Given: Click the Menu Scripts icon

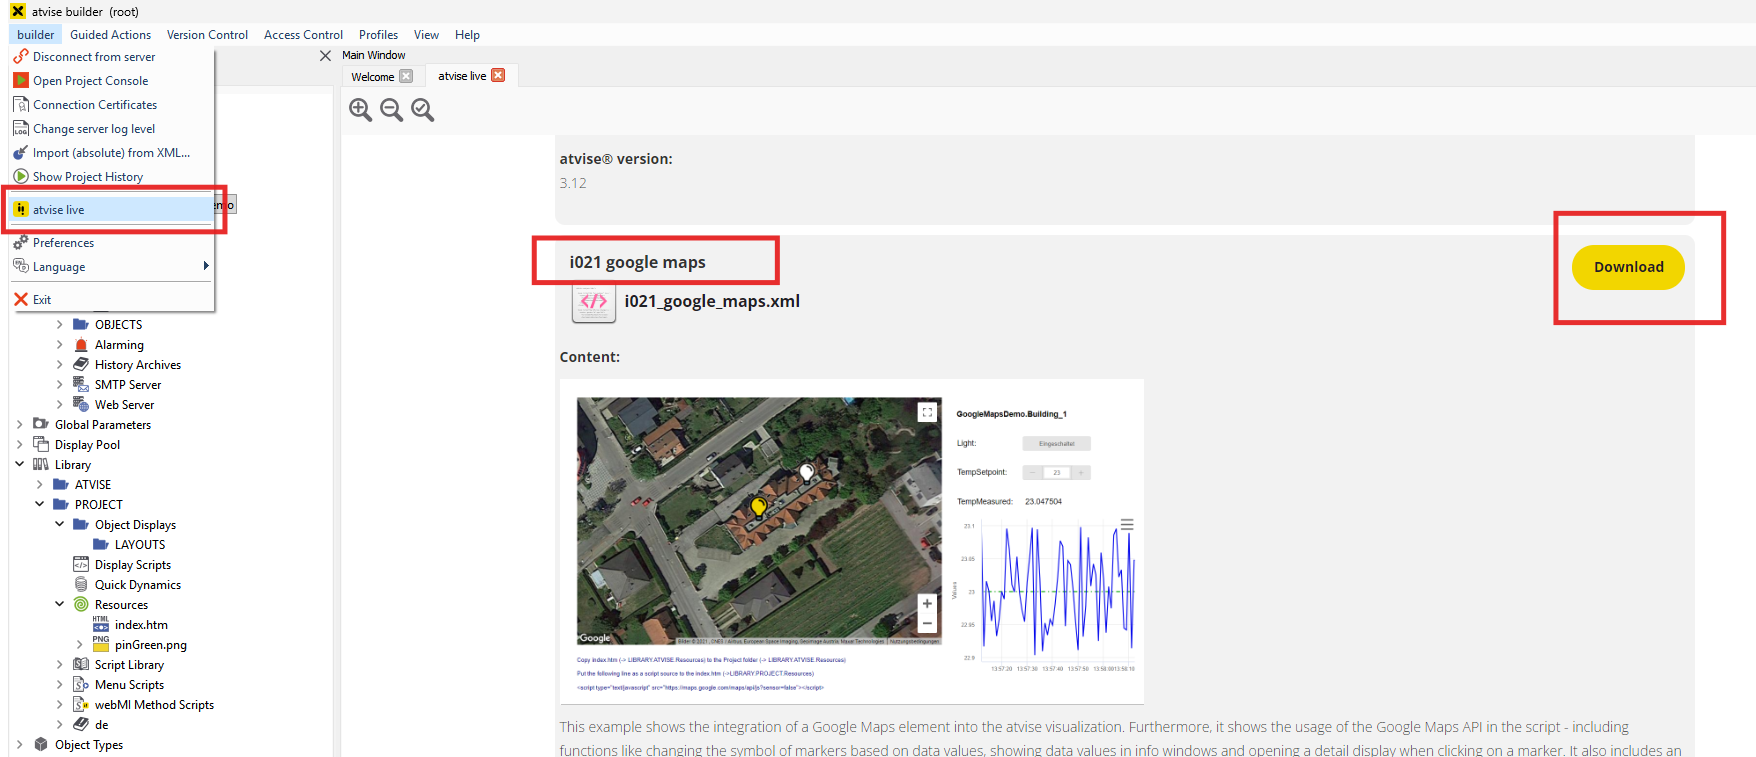Looking at the screenshot, I should [81, 685].
